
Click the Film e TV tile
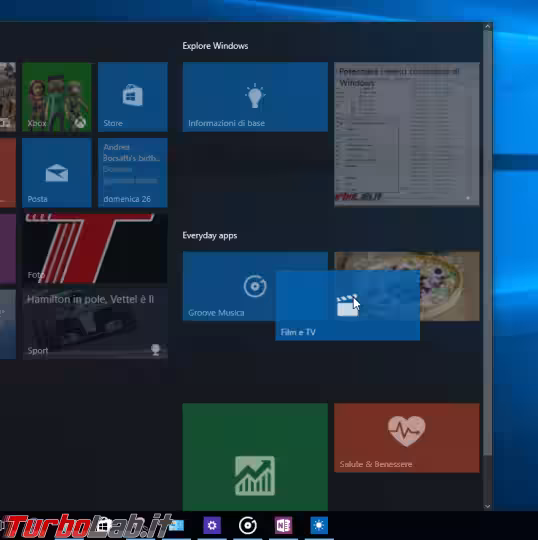click(348, 305)
